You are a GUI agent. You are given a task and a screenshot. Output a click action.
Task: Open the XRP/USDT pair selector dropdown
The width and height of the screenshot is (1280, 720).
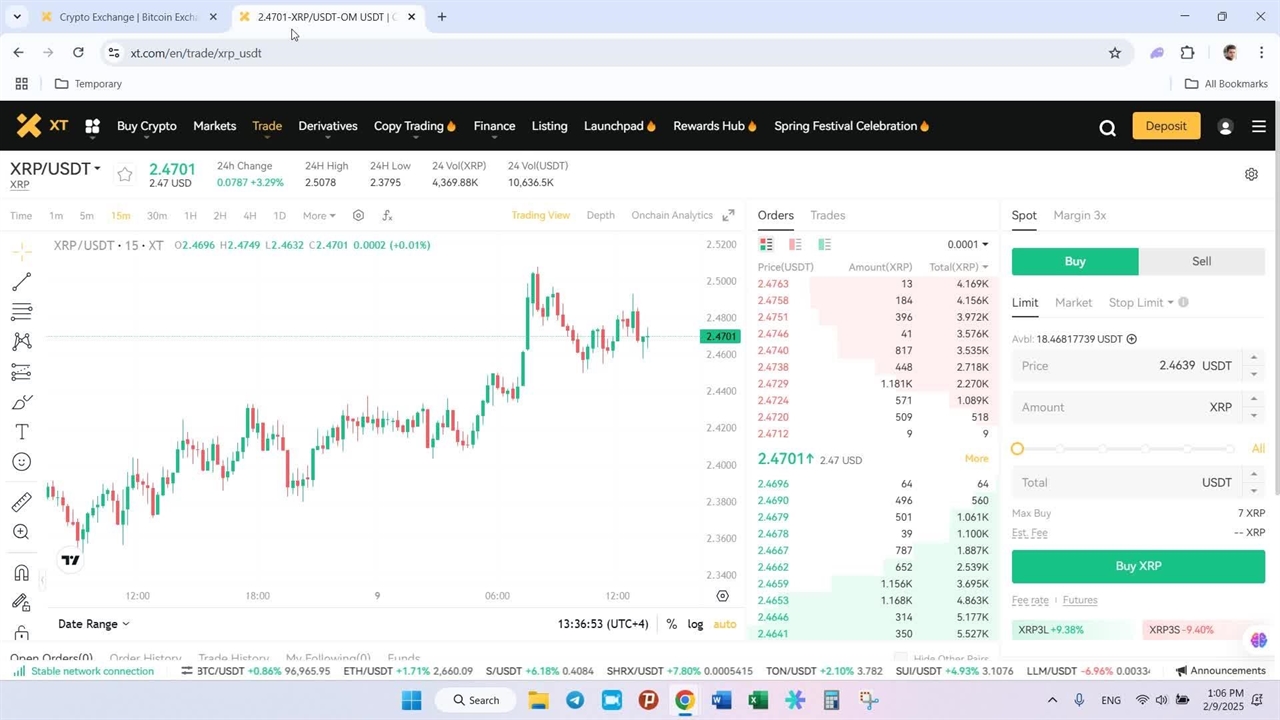56,169
